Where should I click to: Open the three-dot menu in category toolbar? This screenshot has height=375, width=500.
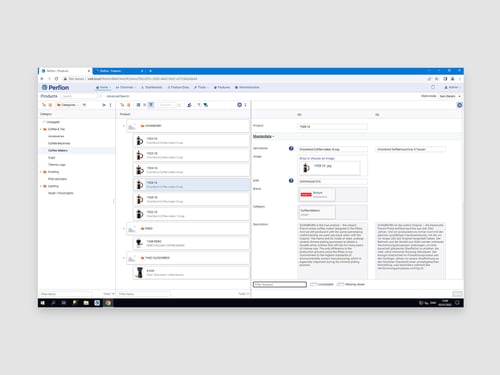[x=111, y=105]
